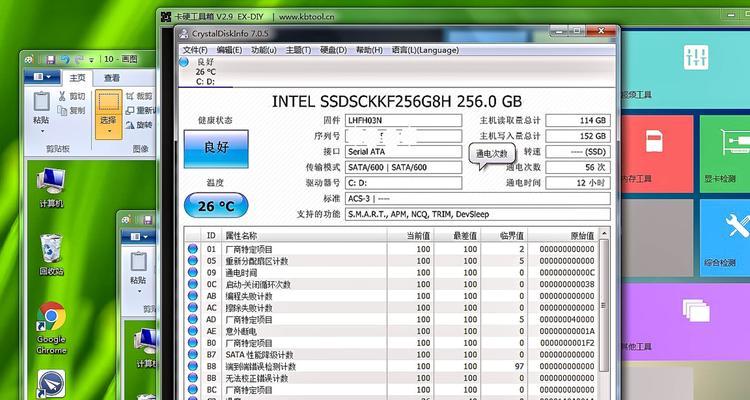This screenshot has width=750, height=400.
Task: Select the row 启动-关闭循环次数
Action: [x=392, y=284]
